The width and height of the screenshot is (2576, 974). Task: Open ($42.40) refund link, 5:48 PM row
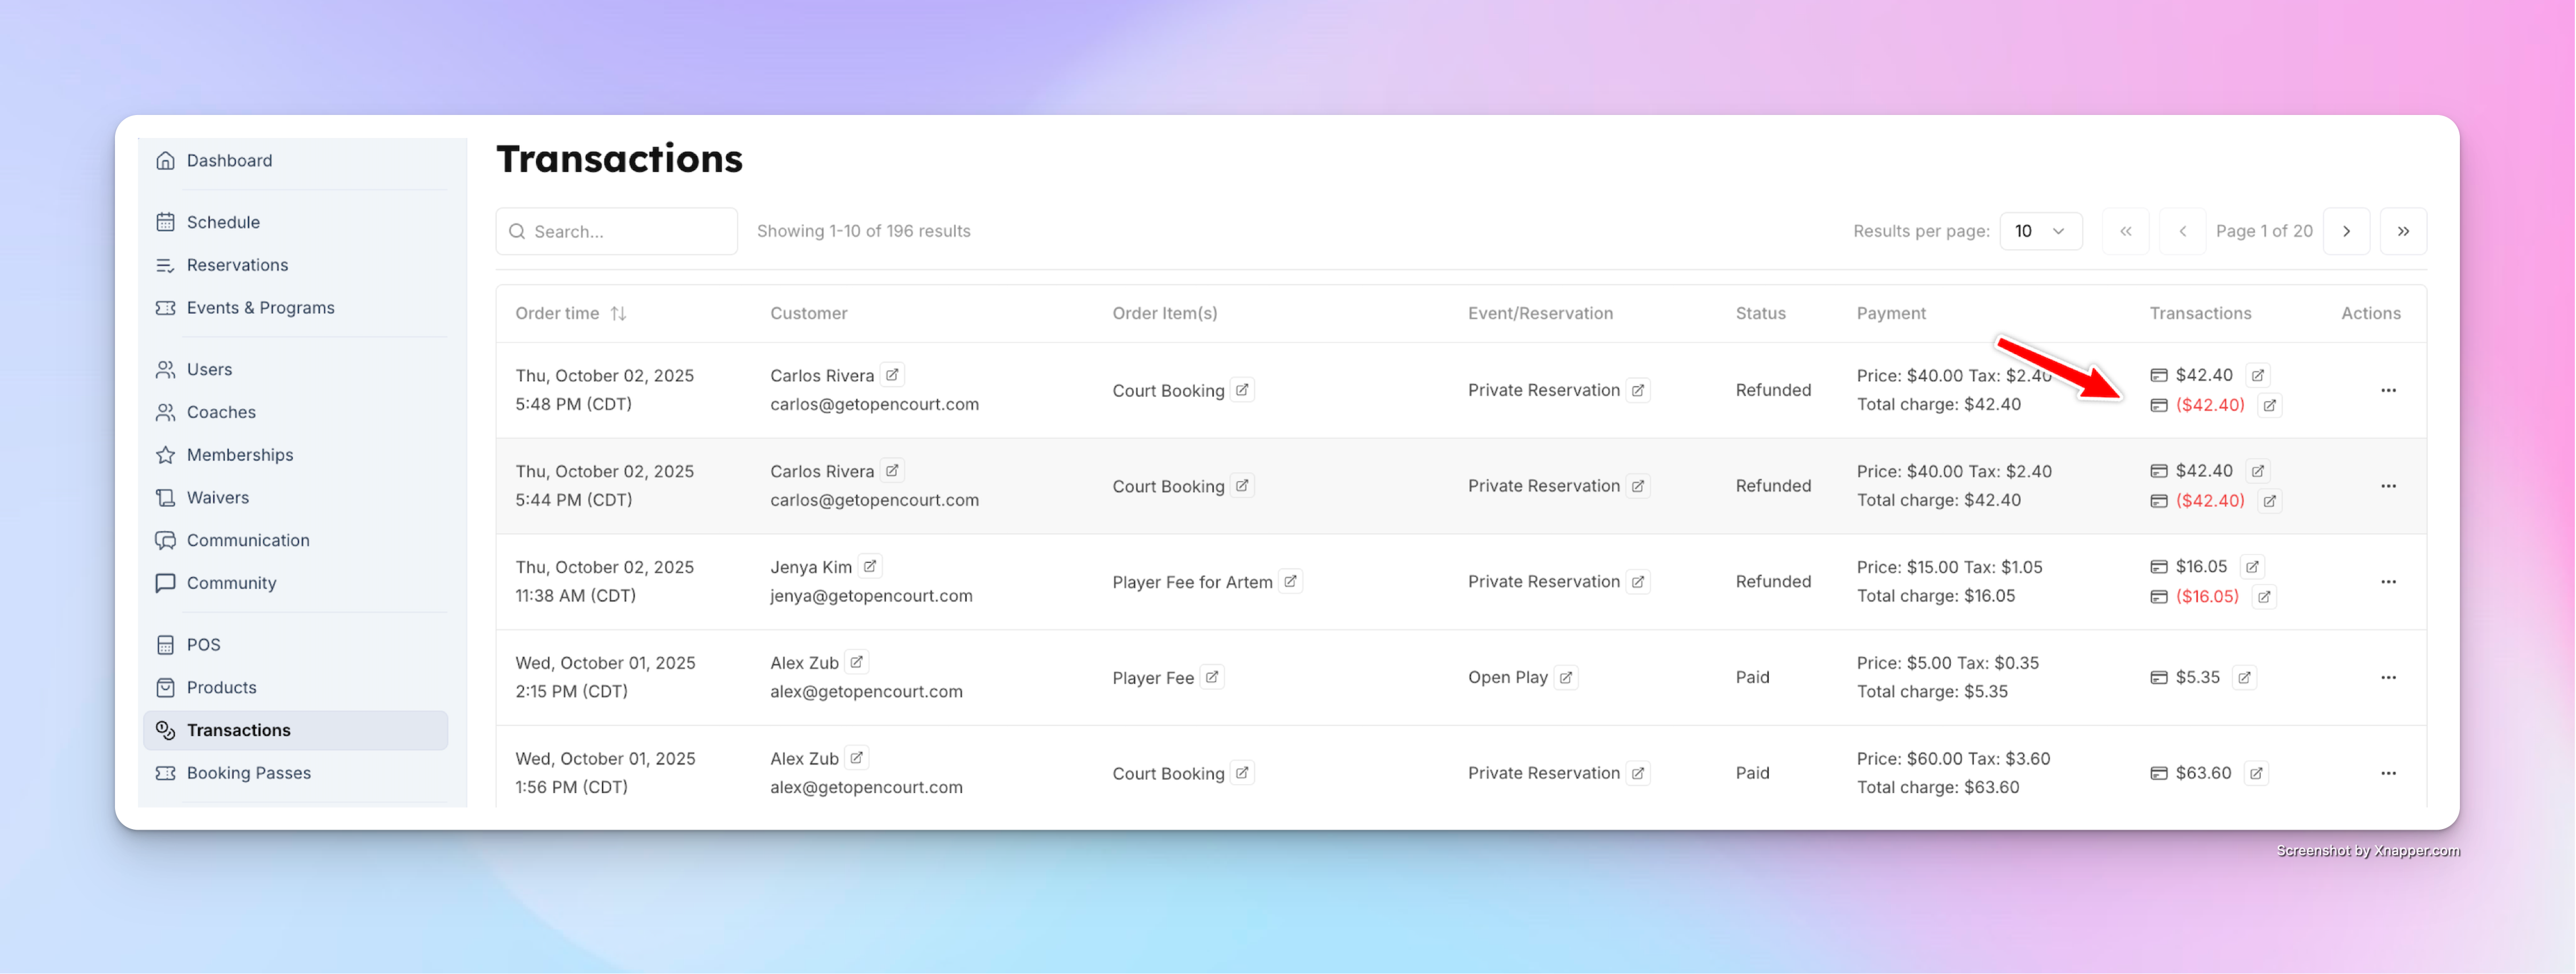point(2269,405)
